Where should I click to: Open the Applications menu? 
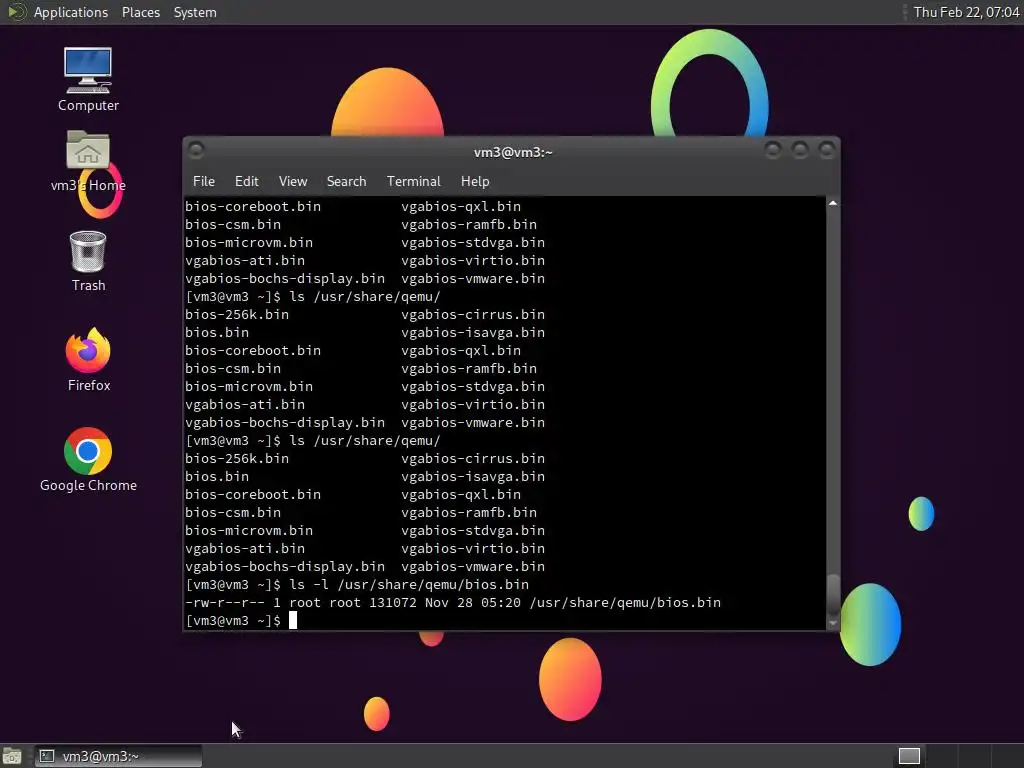pyautogui.click(x=71, y=12)
